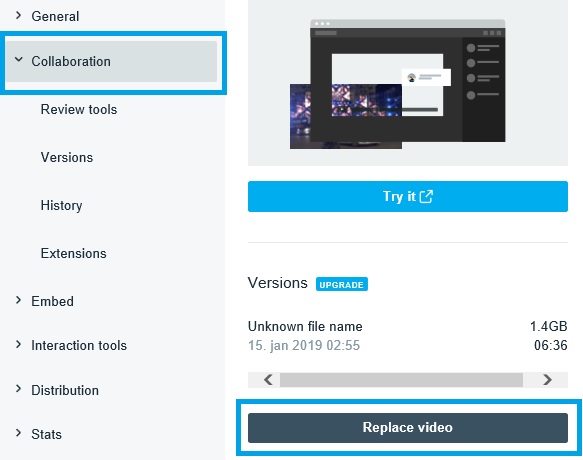Click the Replace video button
The height and width of the screenshot is (460, 583).
(408, 428)
